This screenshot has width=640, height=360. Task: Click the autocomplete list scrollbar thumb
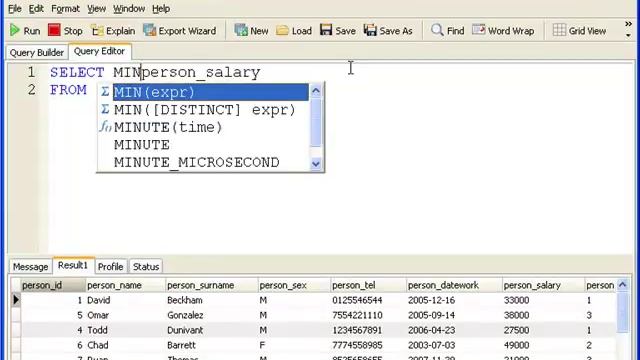pos(316,122)
